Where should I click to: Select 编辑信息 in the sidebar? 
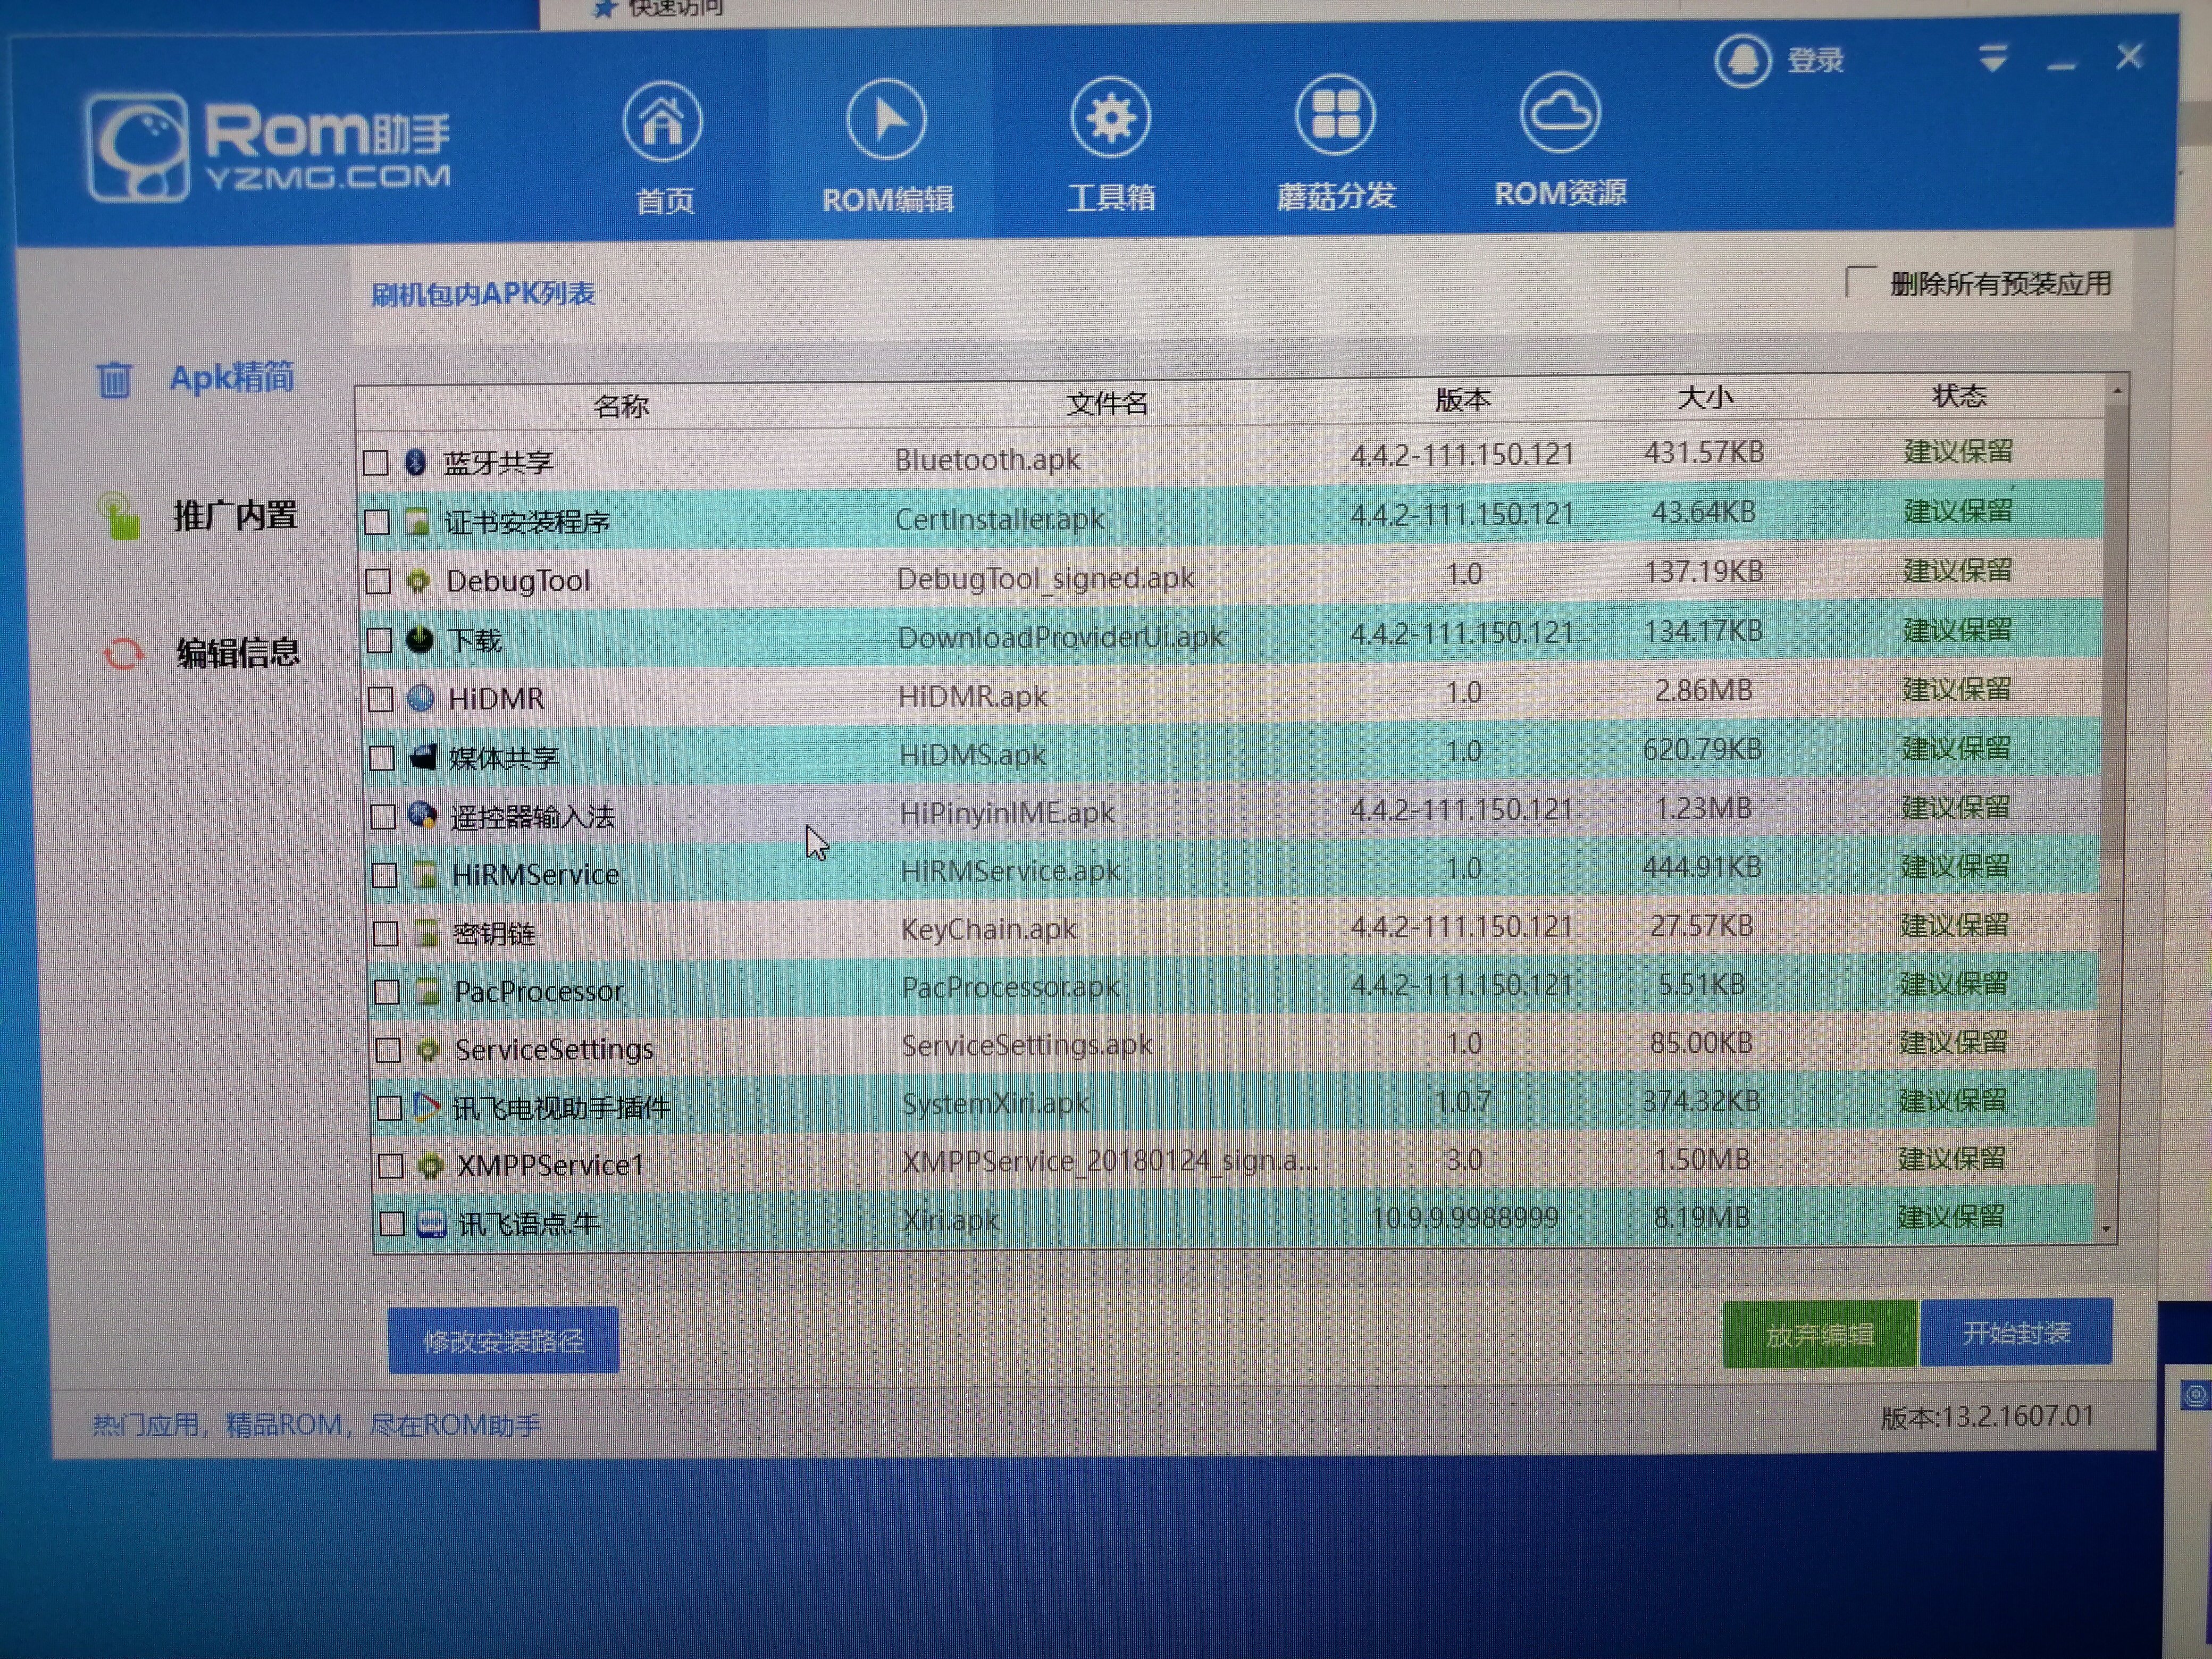pyautogui.click(x=238, y=653)
